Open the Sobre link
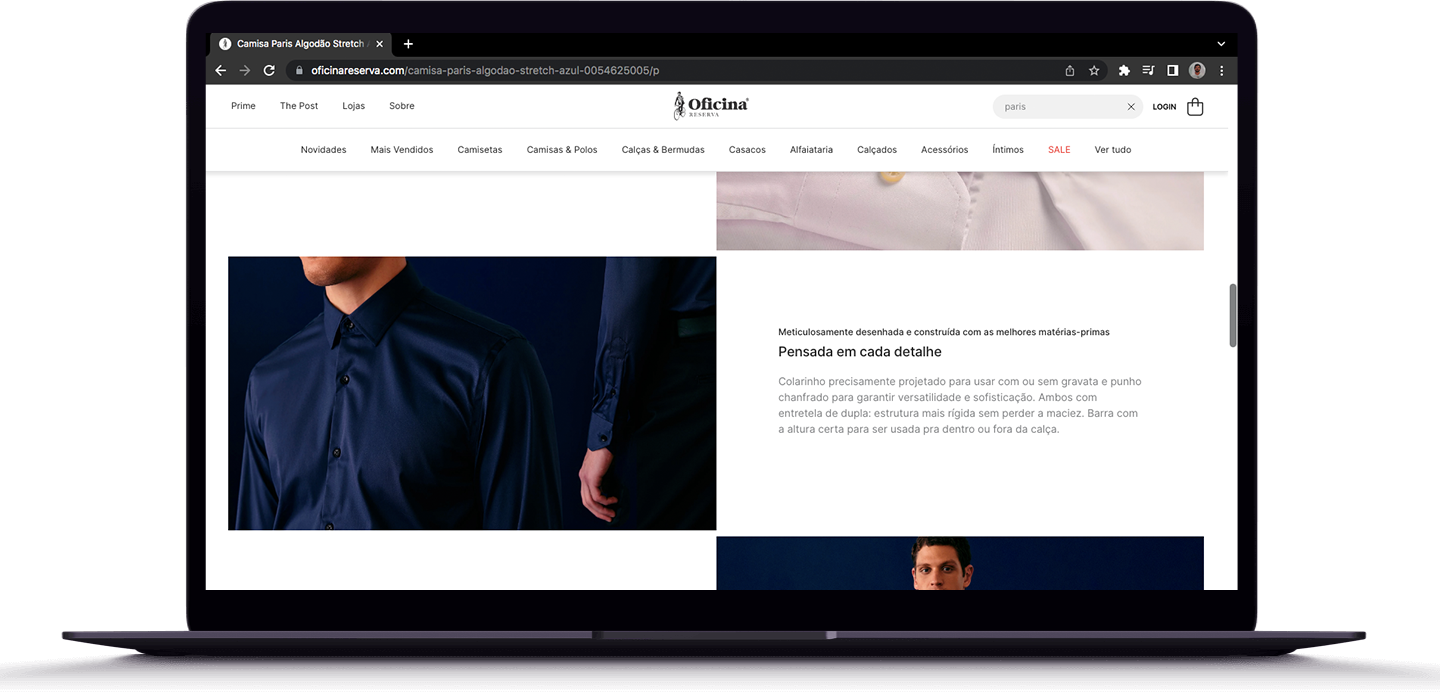 tap(402, 106)
